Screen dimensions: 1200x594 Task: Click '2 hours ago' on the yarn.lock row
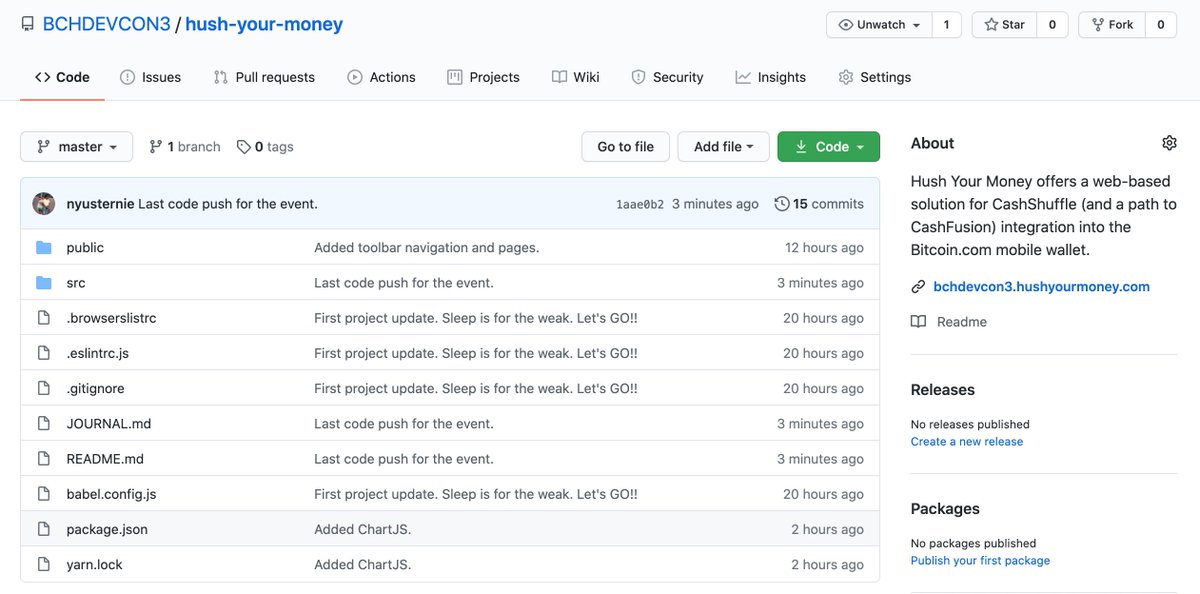pos(827,564)
